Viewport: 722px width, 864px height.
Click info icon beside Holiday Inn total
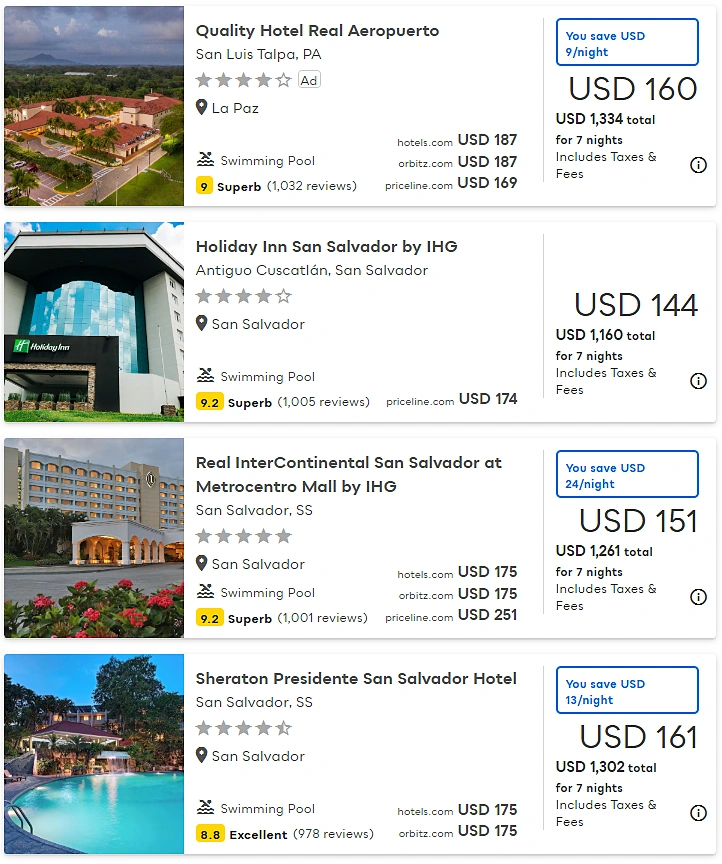[x=698, y=381]
